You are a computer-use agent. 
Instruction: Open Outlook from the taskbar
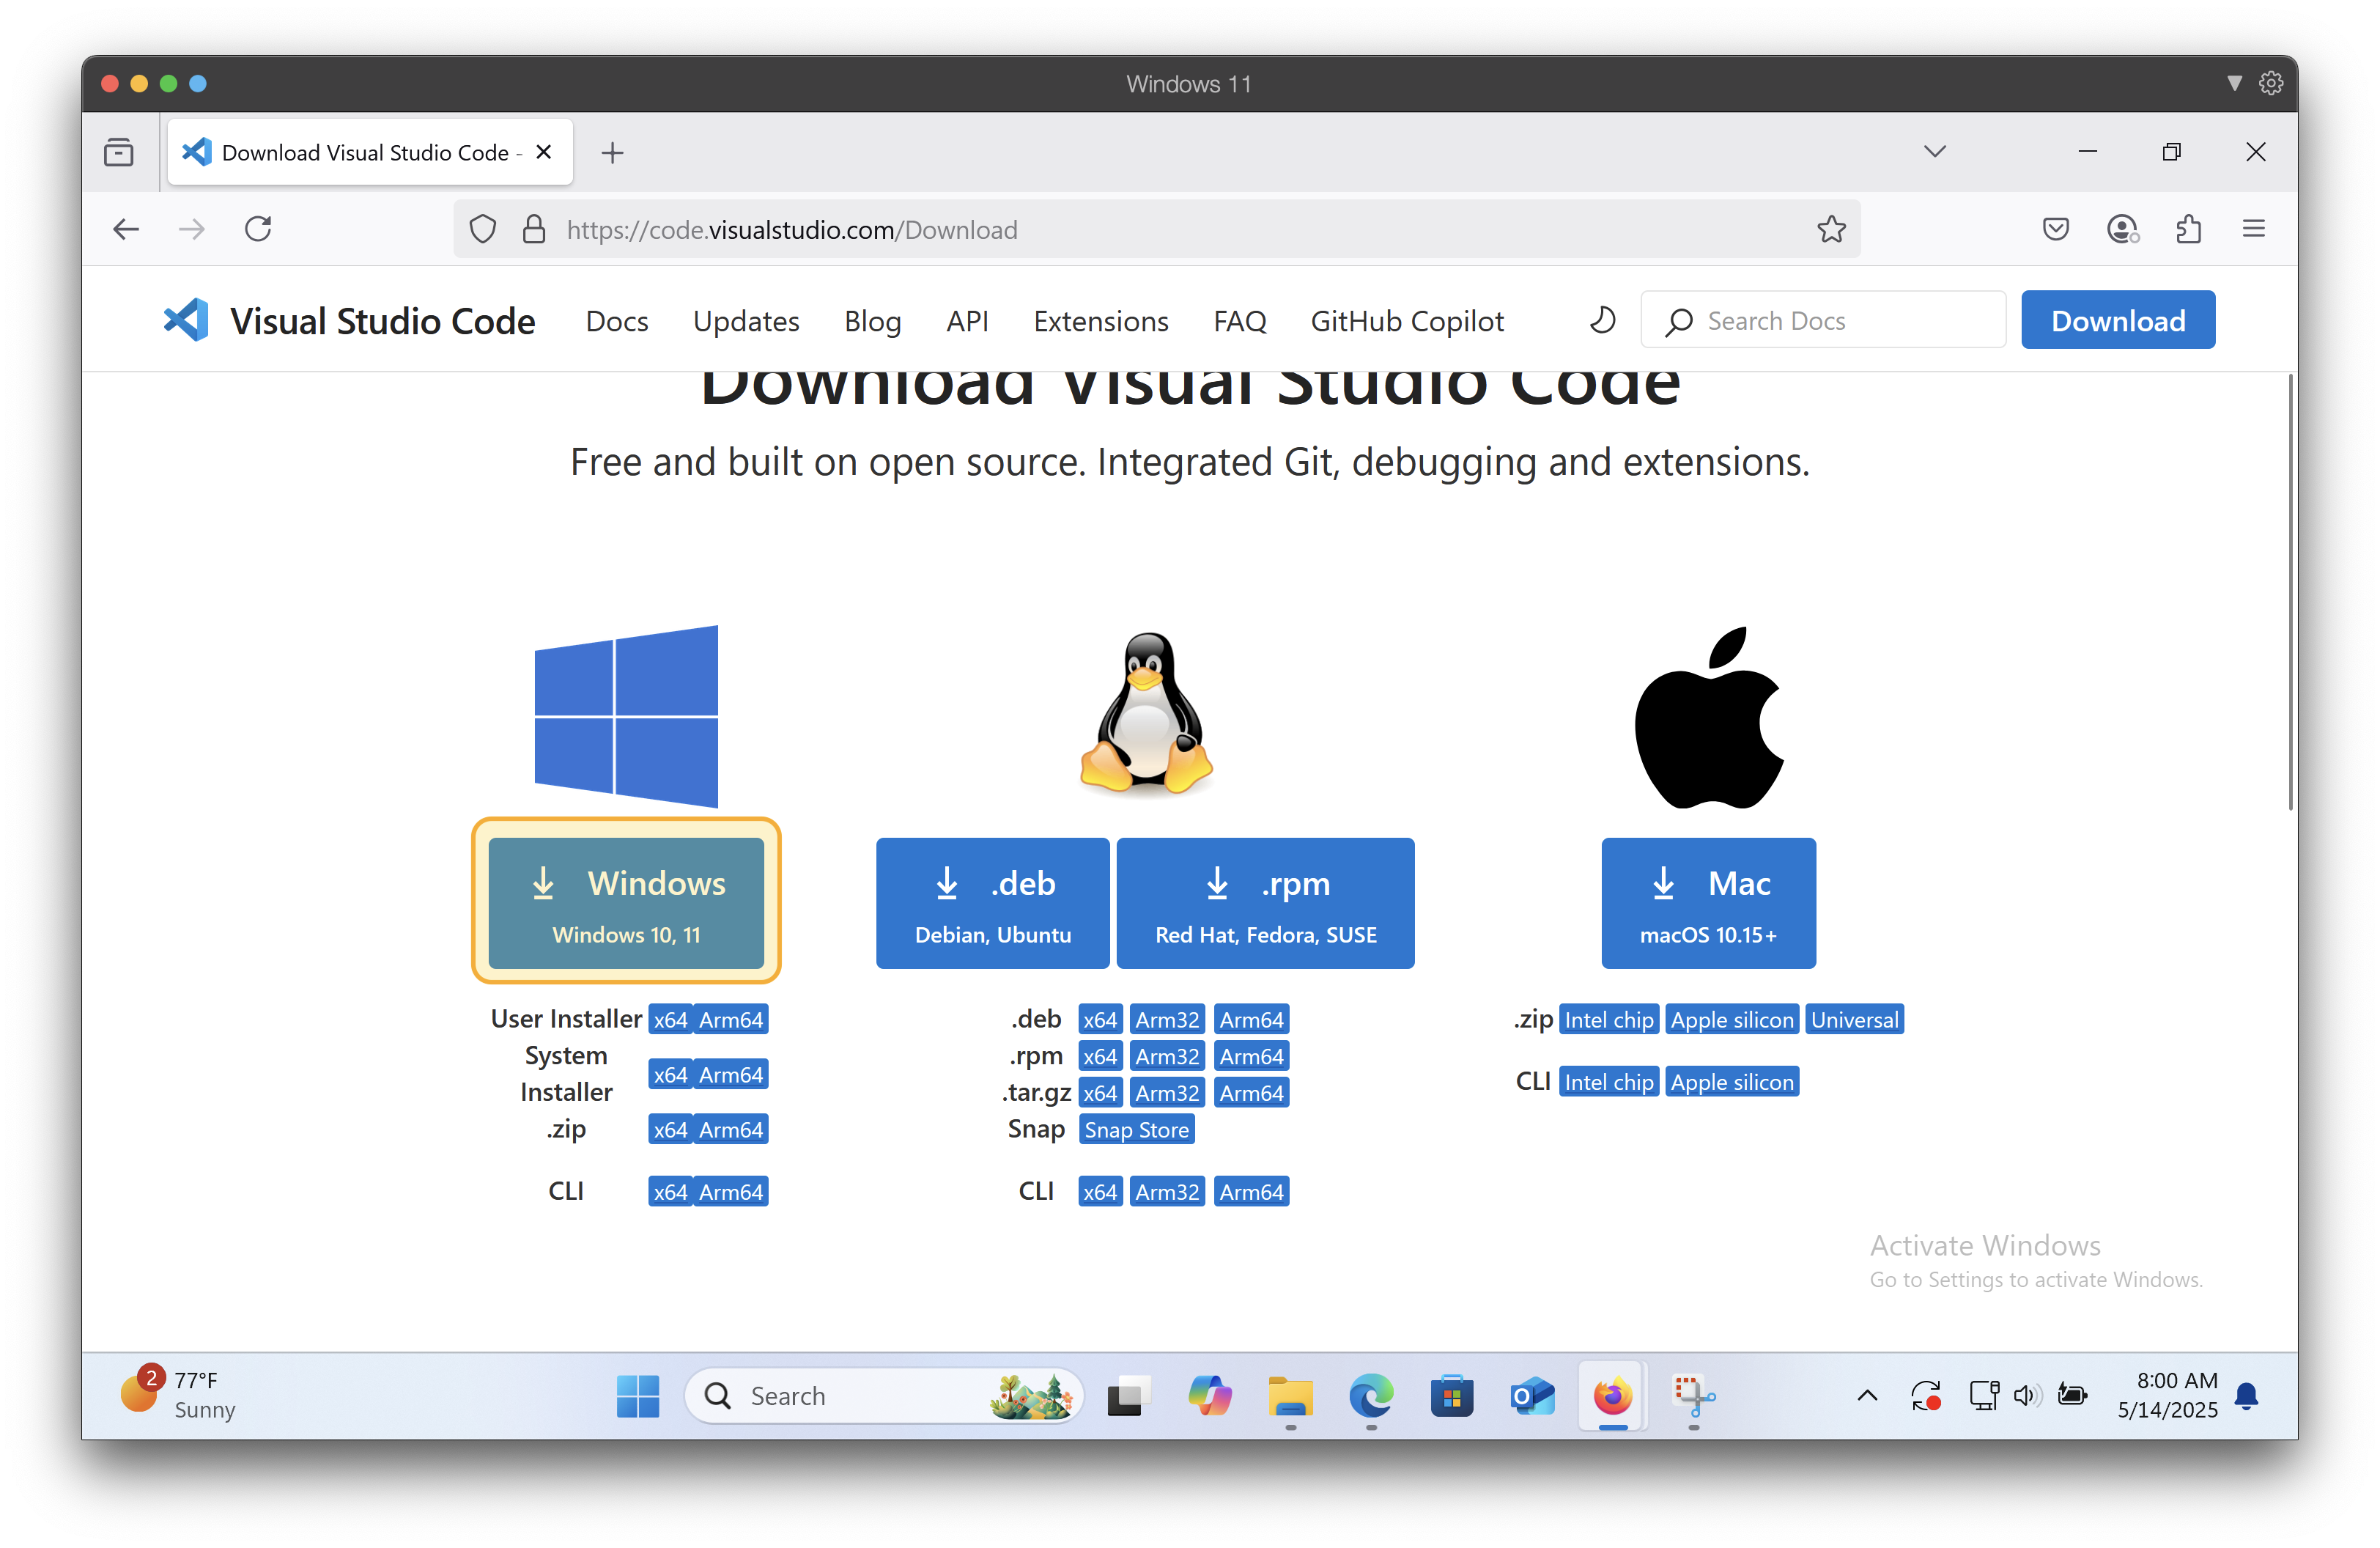tap(1532, 1395)
